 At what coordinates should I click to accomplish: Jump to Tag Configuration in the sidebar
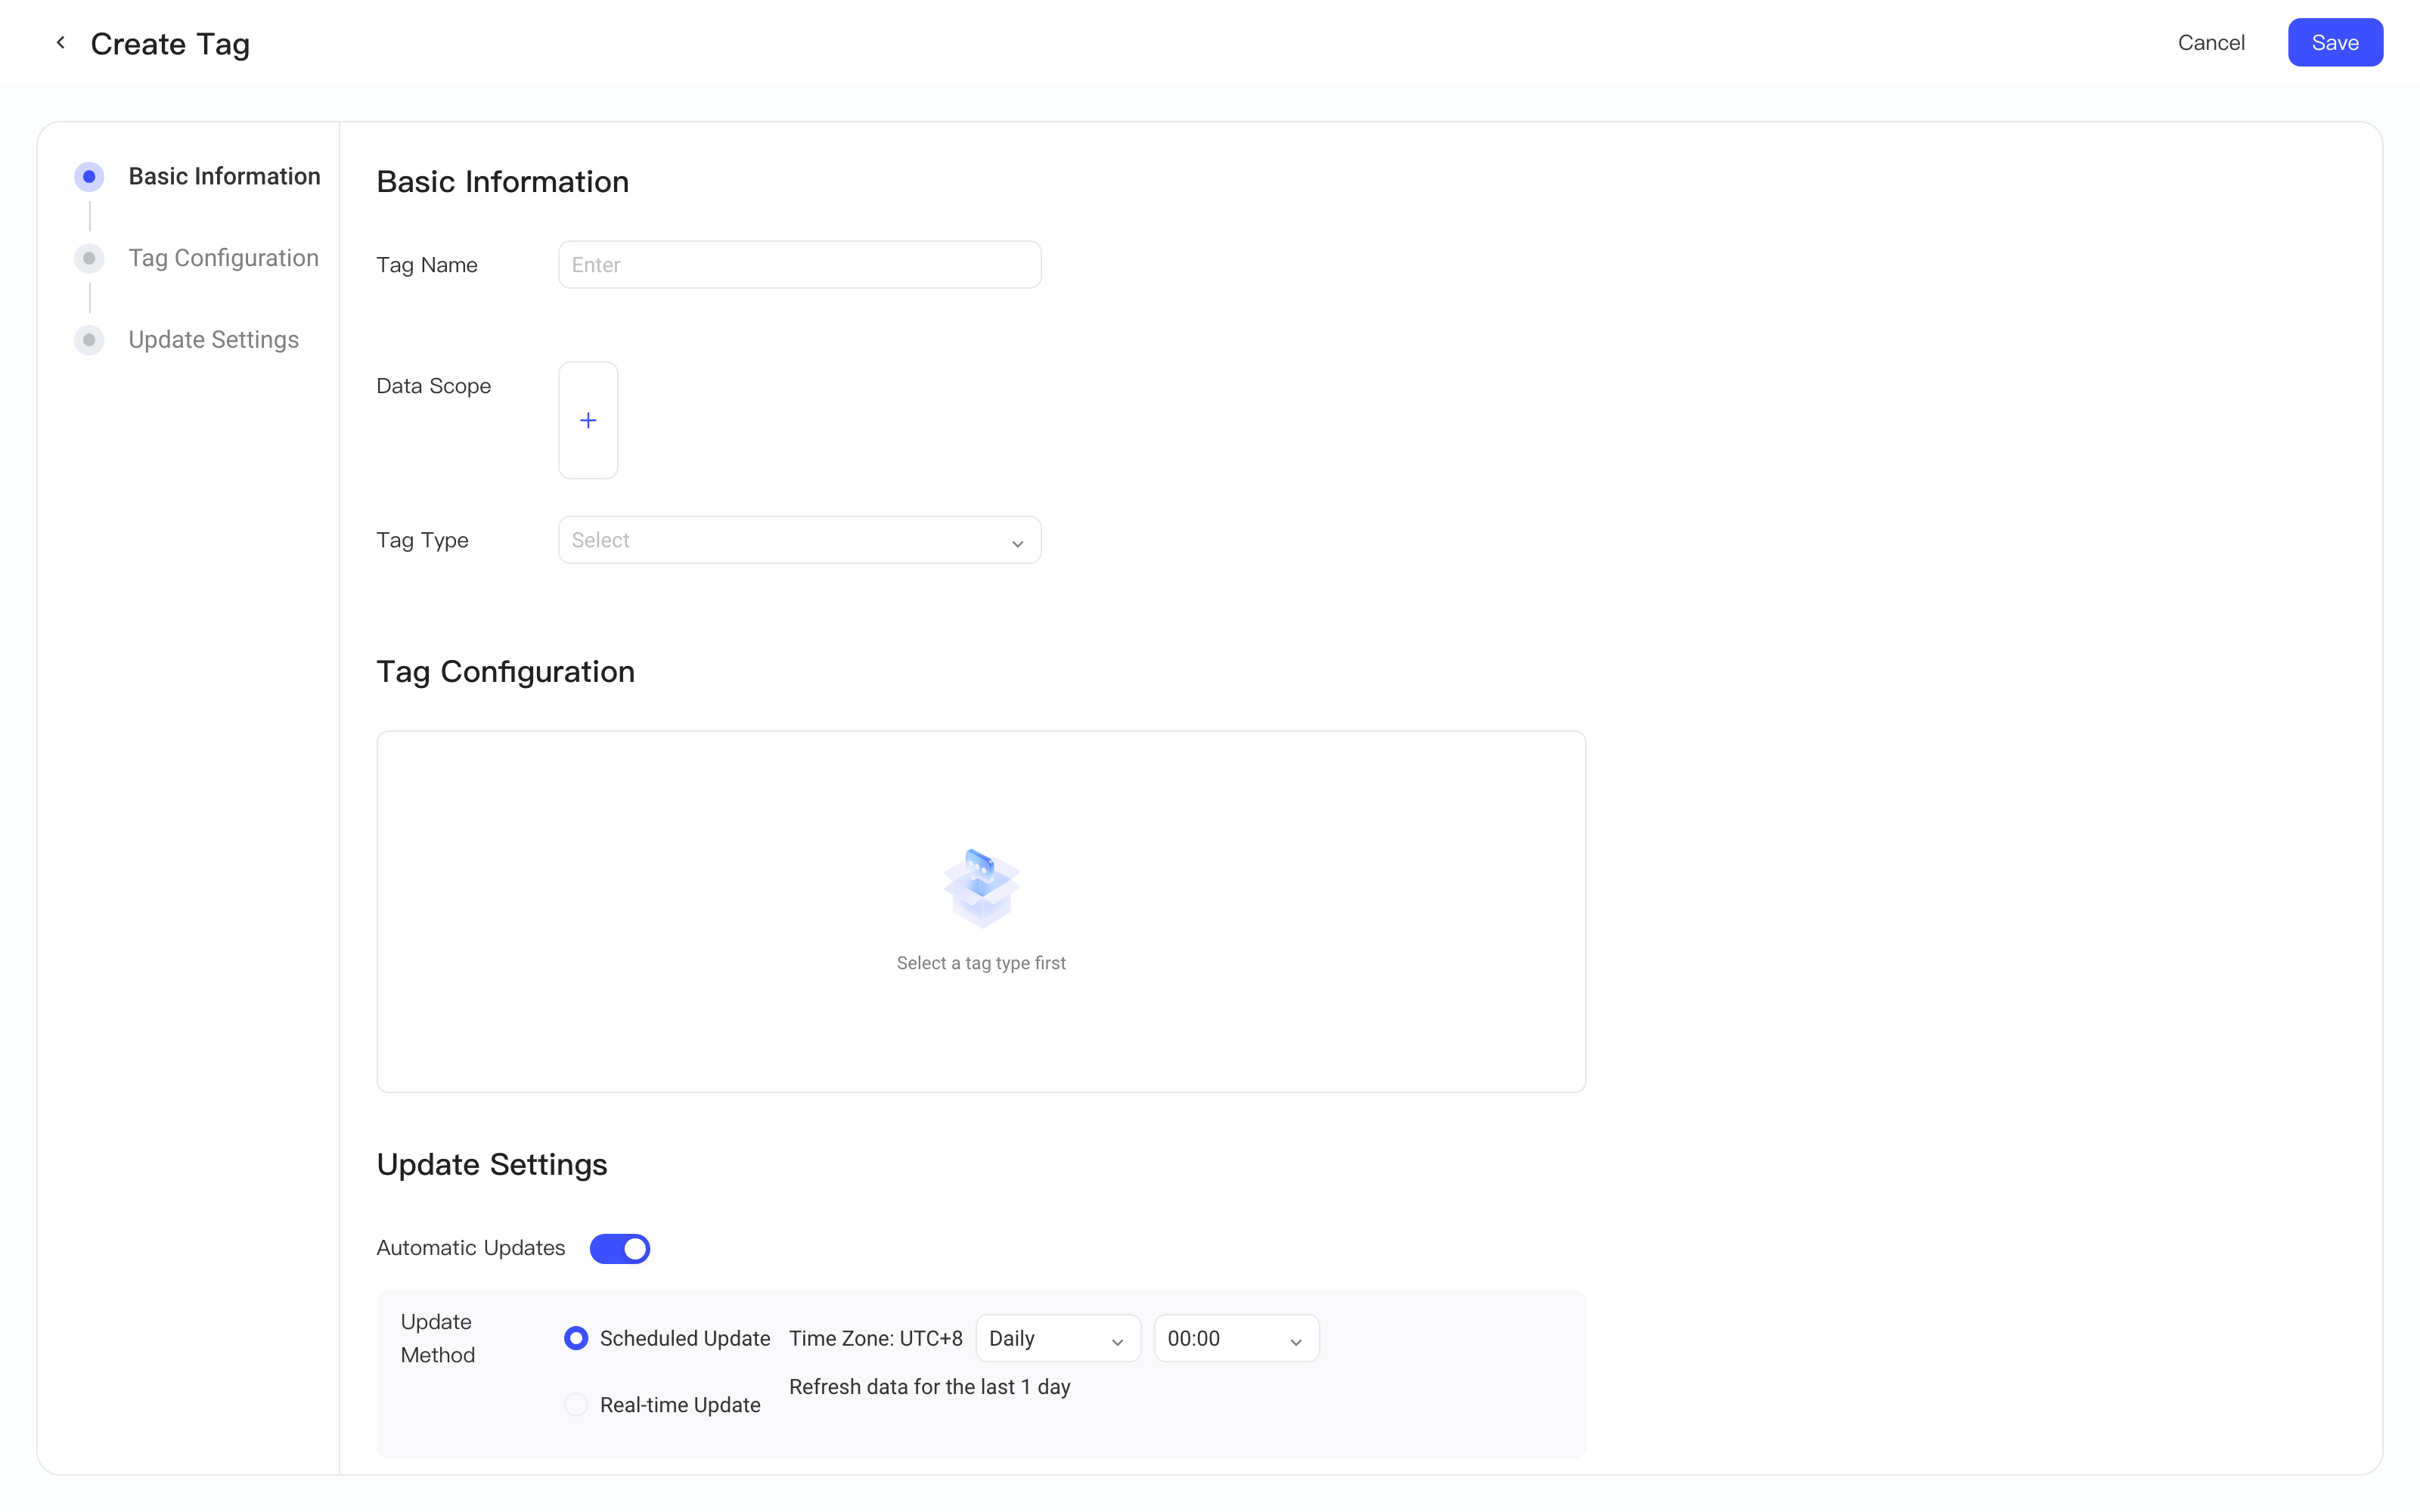223,259
